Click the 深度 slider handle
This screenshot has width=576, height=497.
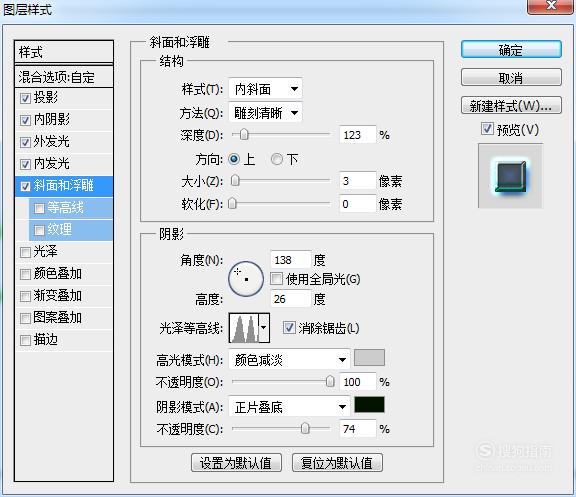tap(244, 134)
